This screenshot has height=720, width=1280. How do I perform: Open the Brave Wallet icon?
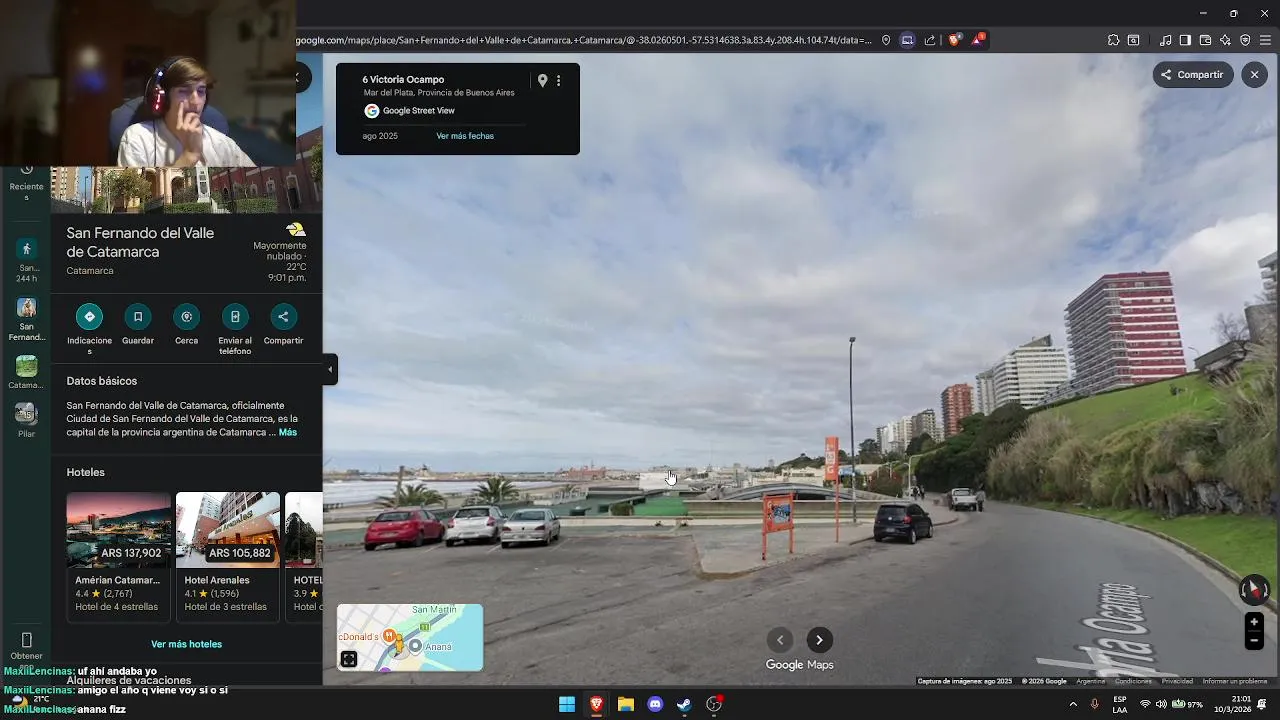[1205, 40]
